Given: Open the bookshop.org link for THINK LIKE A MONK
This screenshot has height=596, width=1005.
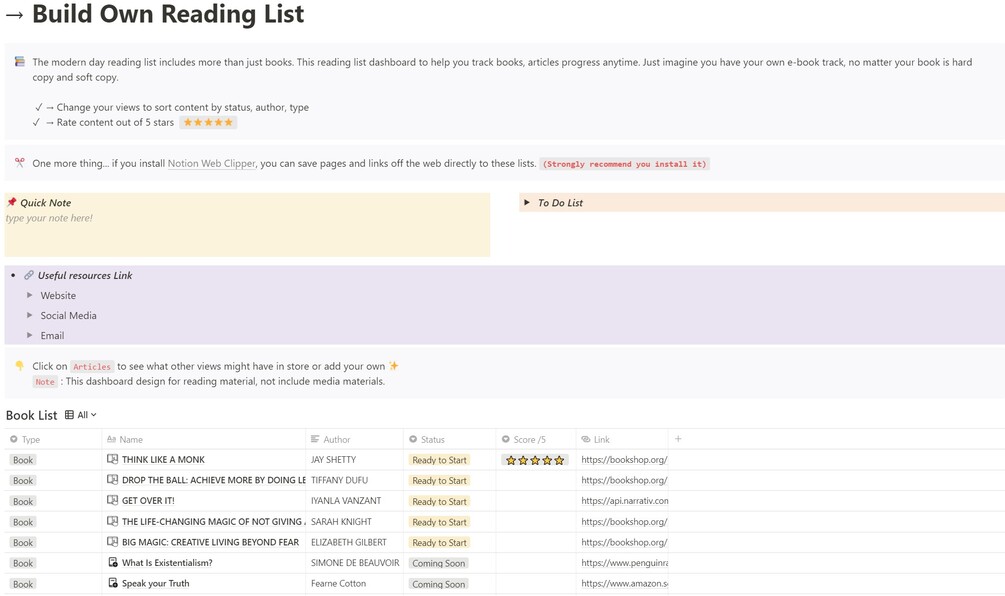Looking at the screenshot, I should (624, 460).
